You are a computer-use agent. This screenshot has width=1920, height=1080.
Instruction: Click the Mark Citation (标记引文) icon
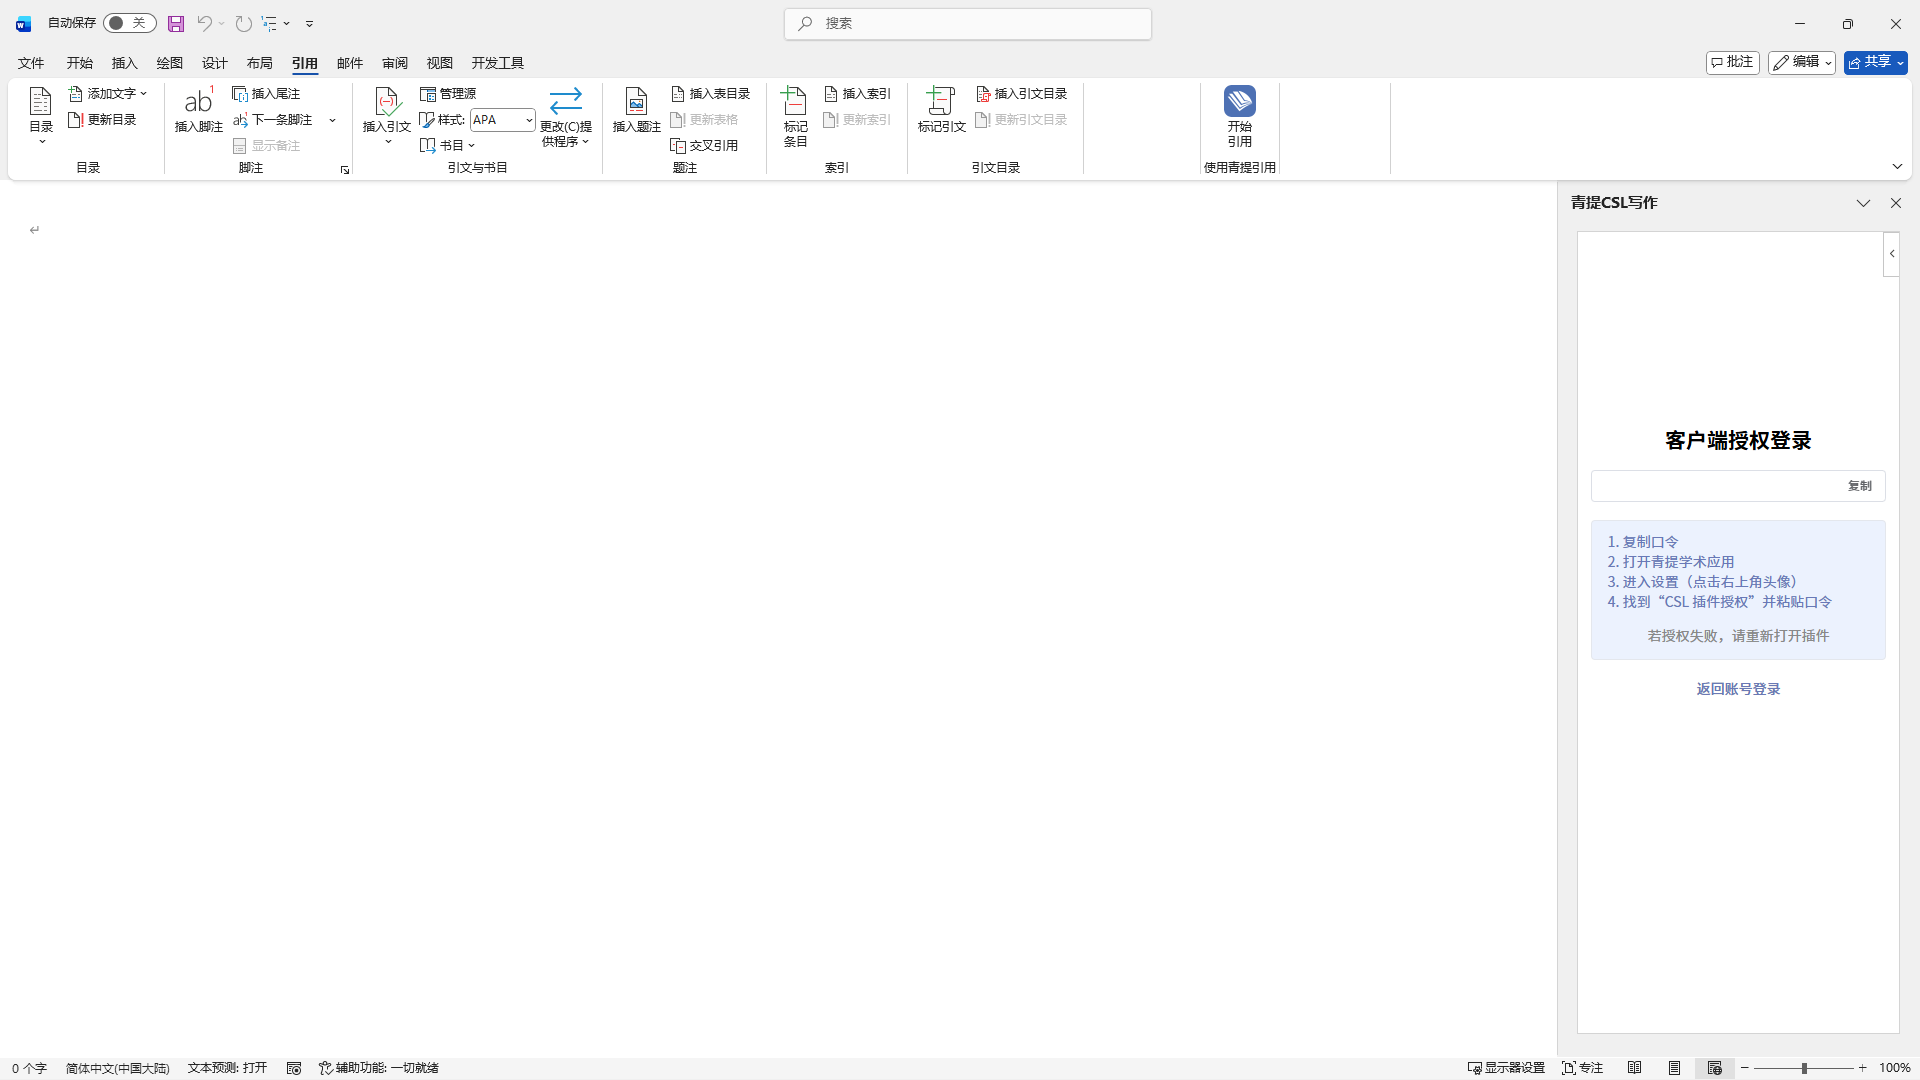pos(941,102)
